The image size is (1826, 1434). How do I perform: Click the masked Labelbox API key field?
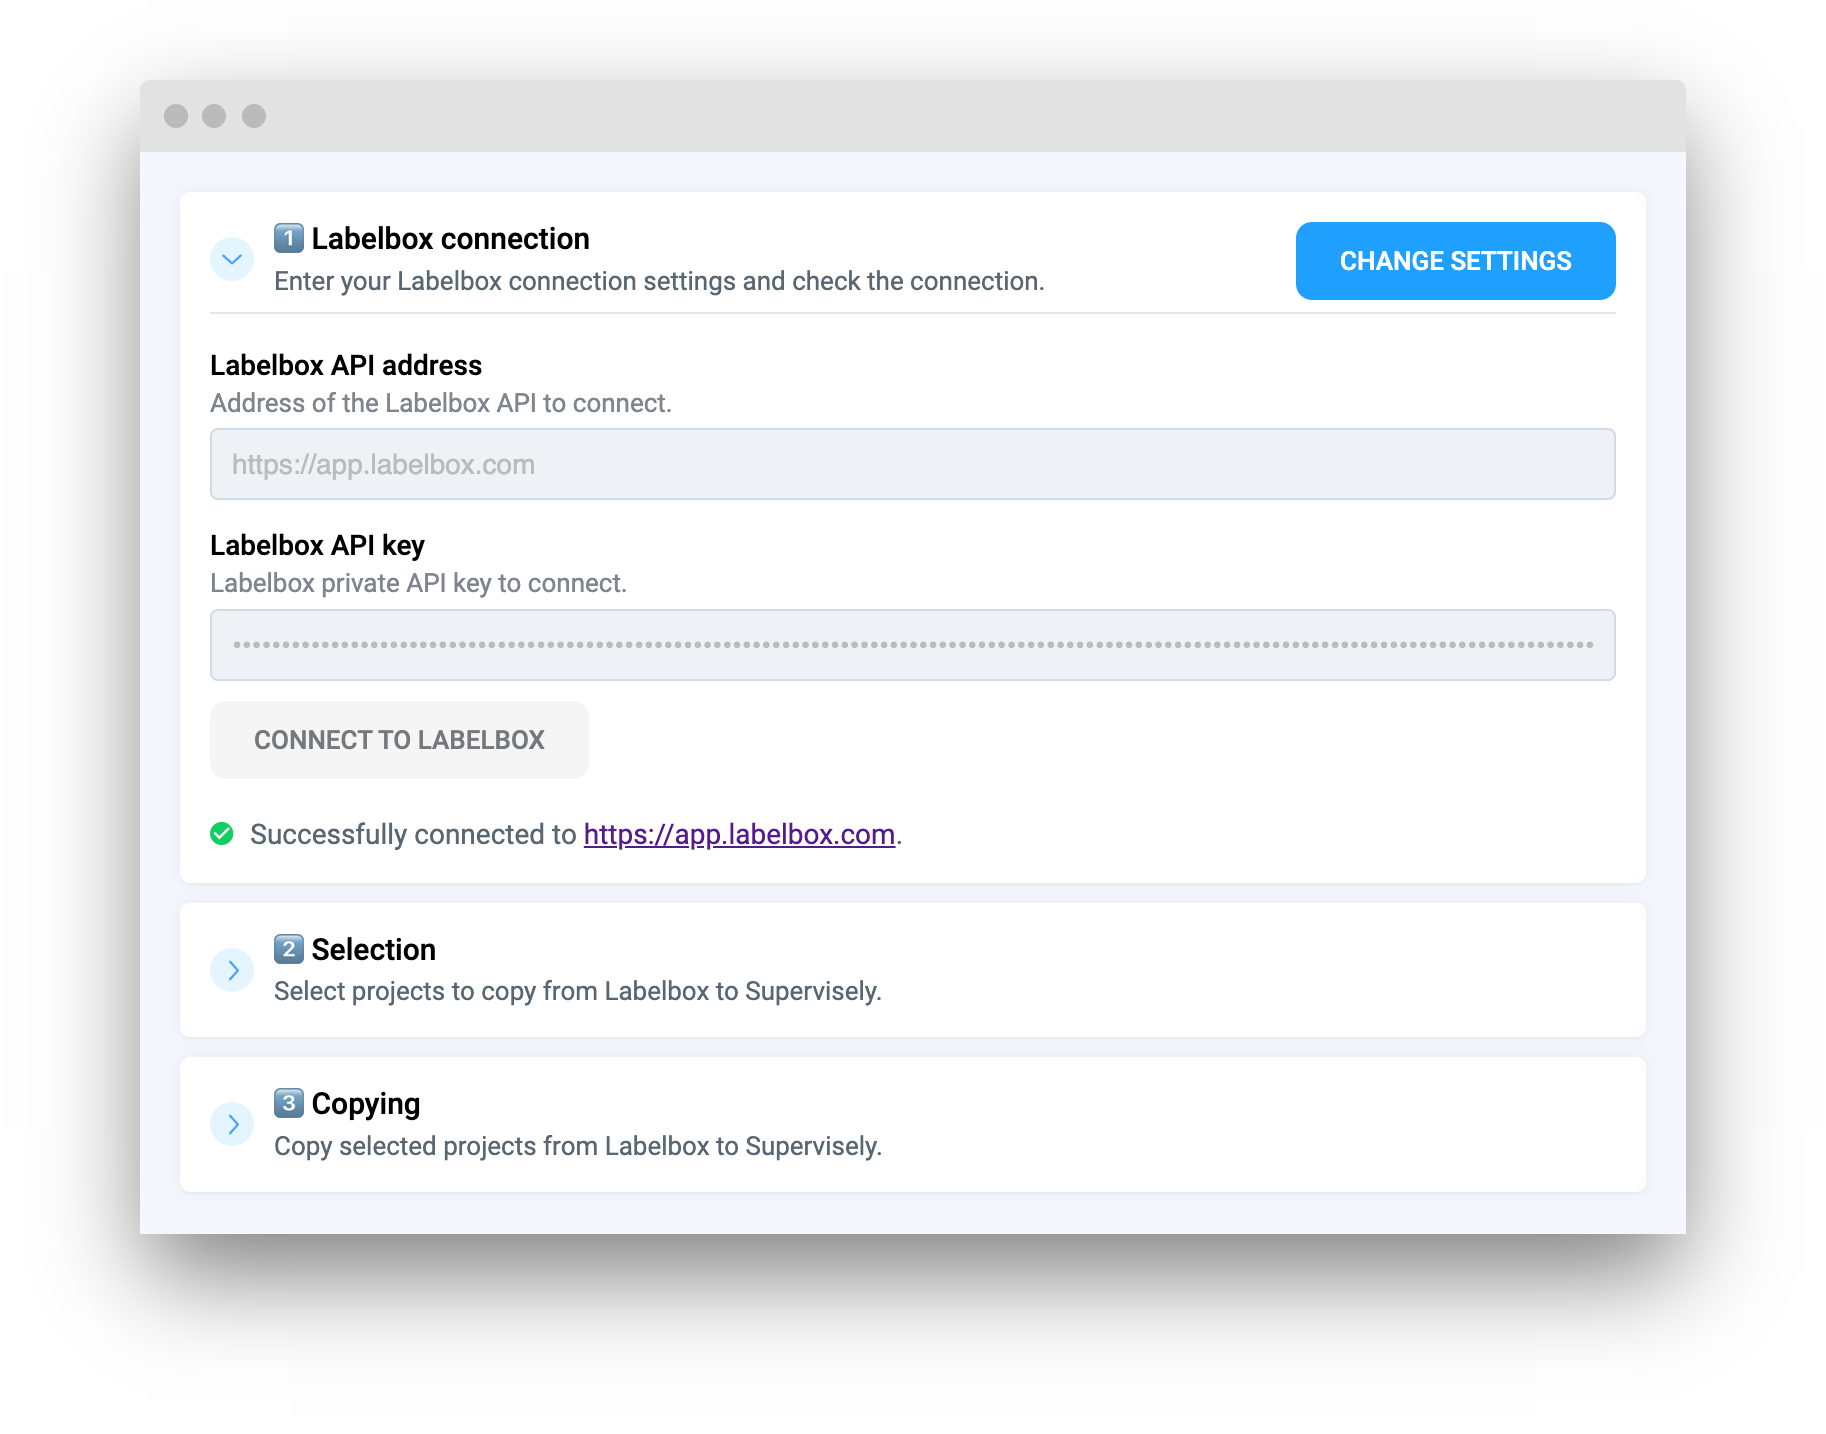click(912, 644)
